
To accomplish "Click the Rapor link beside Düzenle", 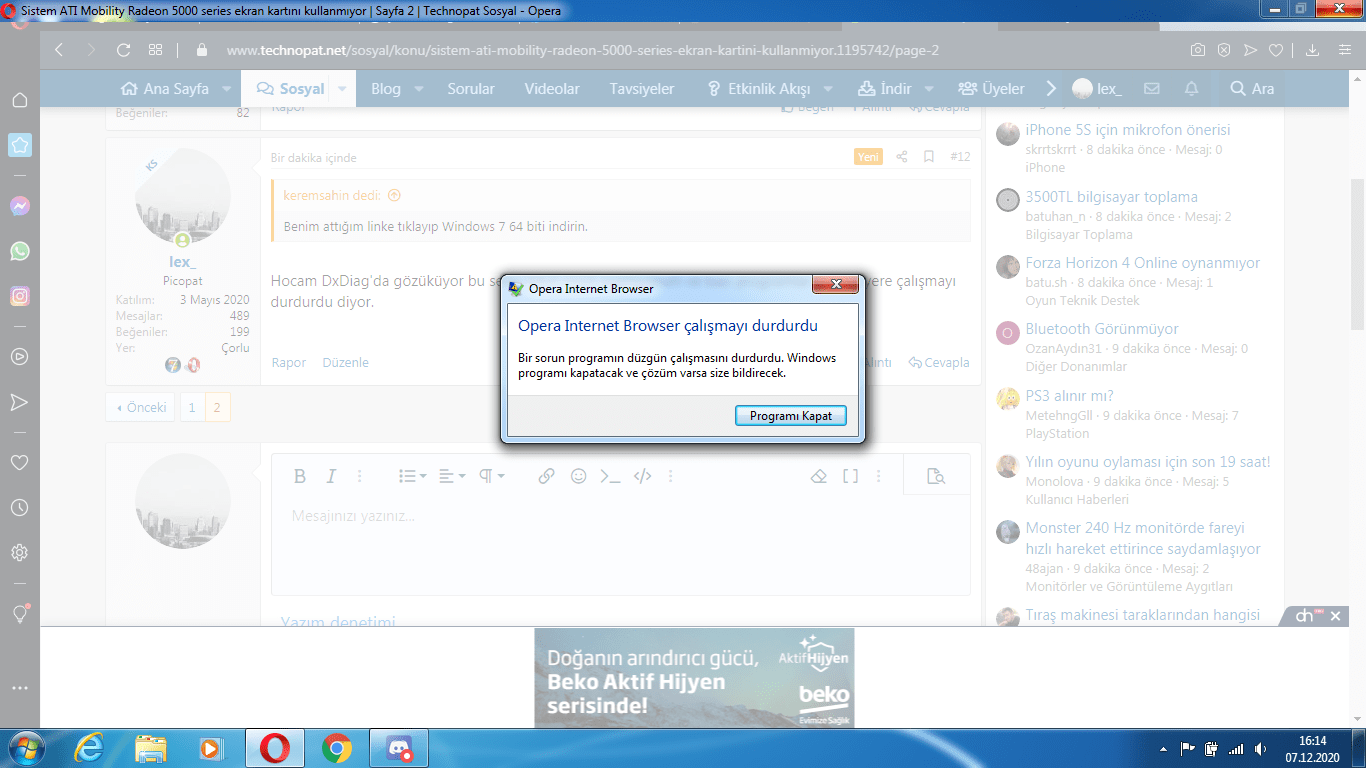I will [289, 362].
